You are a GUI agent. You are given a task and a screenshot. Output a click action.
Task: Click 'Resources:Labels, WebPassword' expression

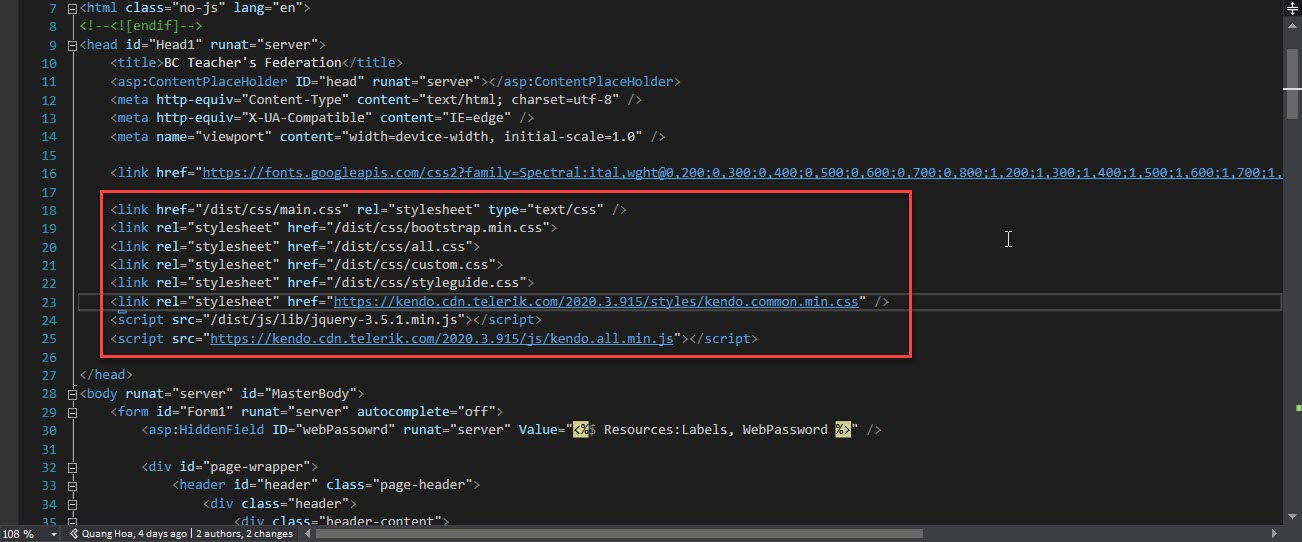(x=716, y=430)
